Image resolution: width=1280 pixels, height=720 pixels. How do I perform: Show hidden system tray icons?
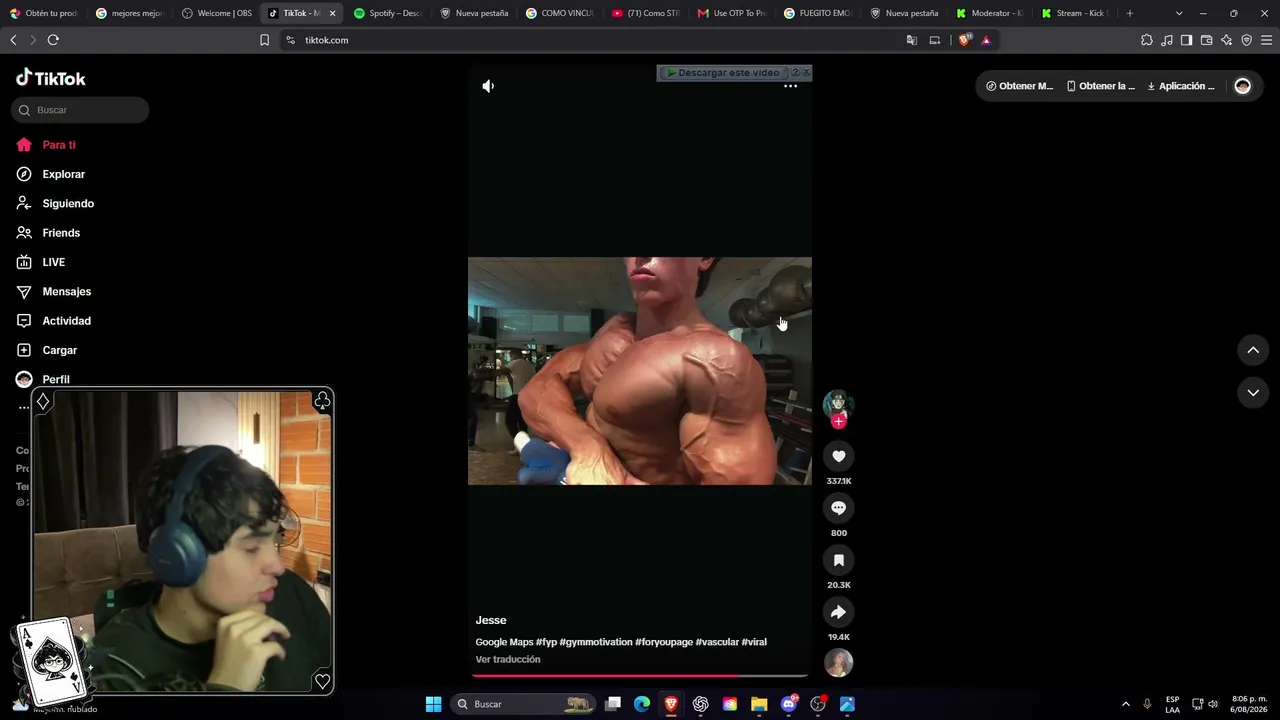coord(1126,704)
